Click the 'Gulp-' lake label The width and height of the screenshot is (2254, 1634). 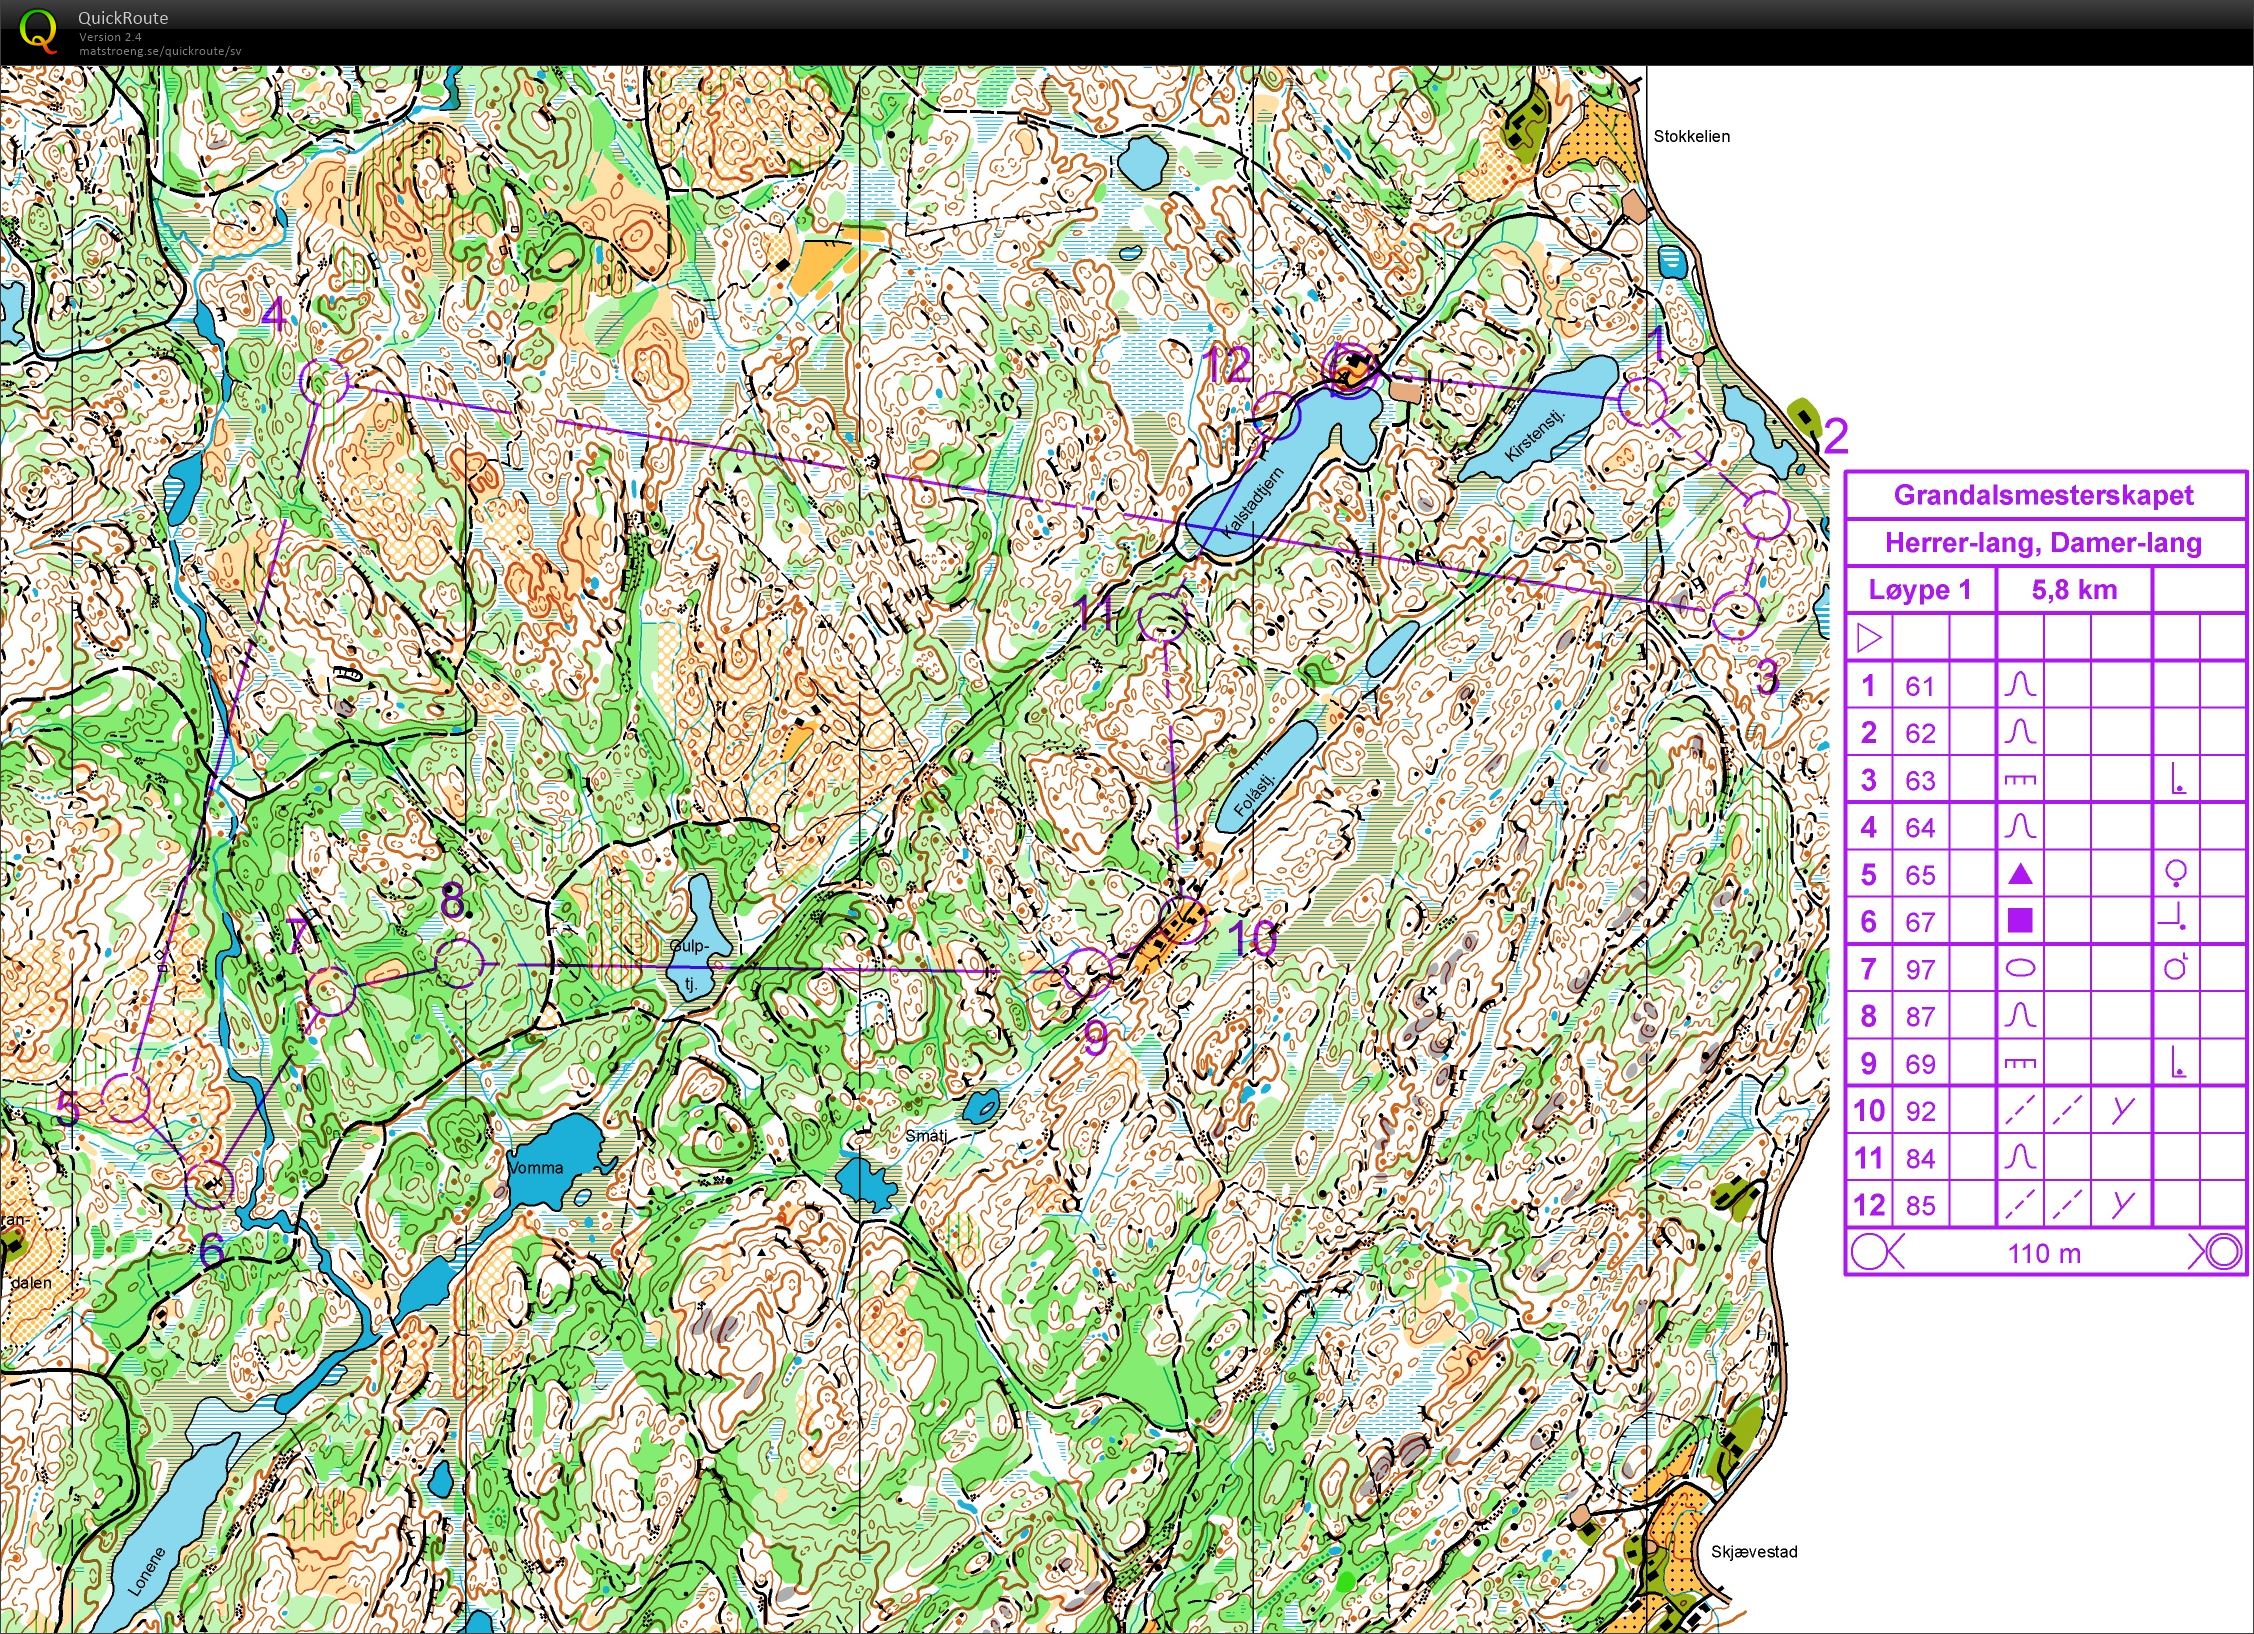click(x=689, y=947)
